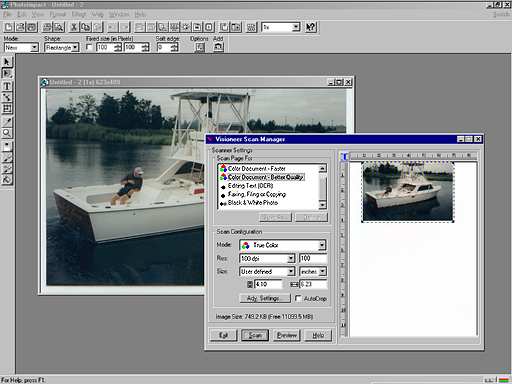Click the boat preview thumbnail in Scan Manager
Viewport: 512px width, 384px height.
(408, 192)
